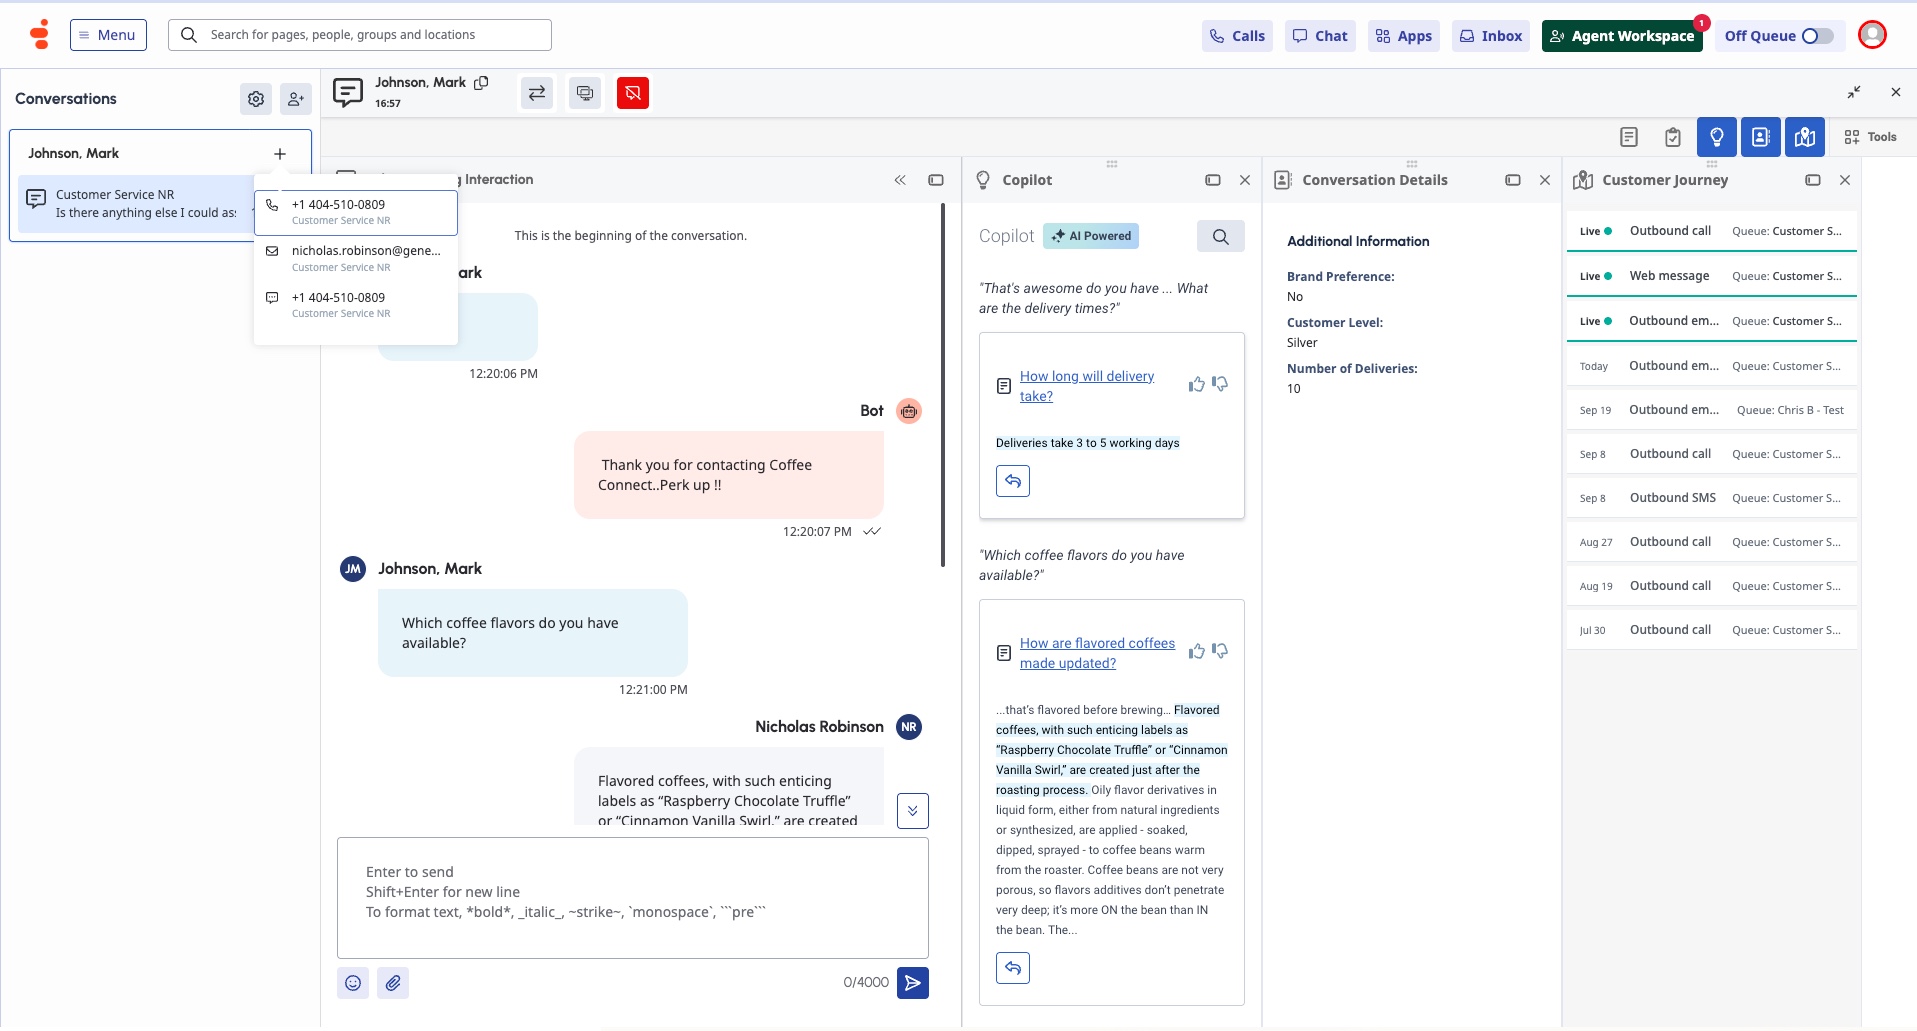Open Copilot search magnifier
Screen dimensions: 1917x1031
[x=1220, y=236]
